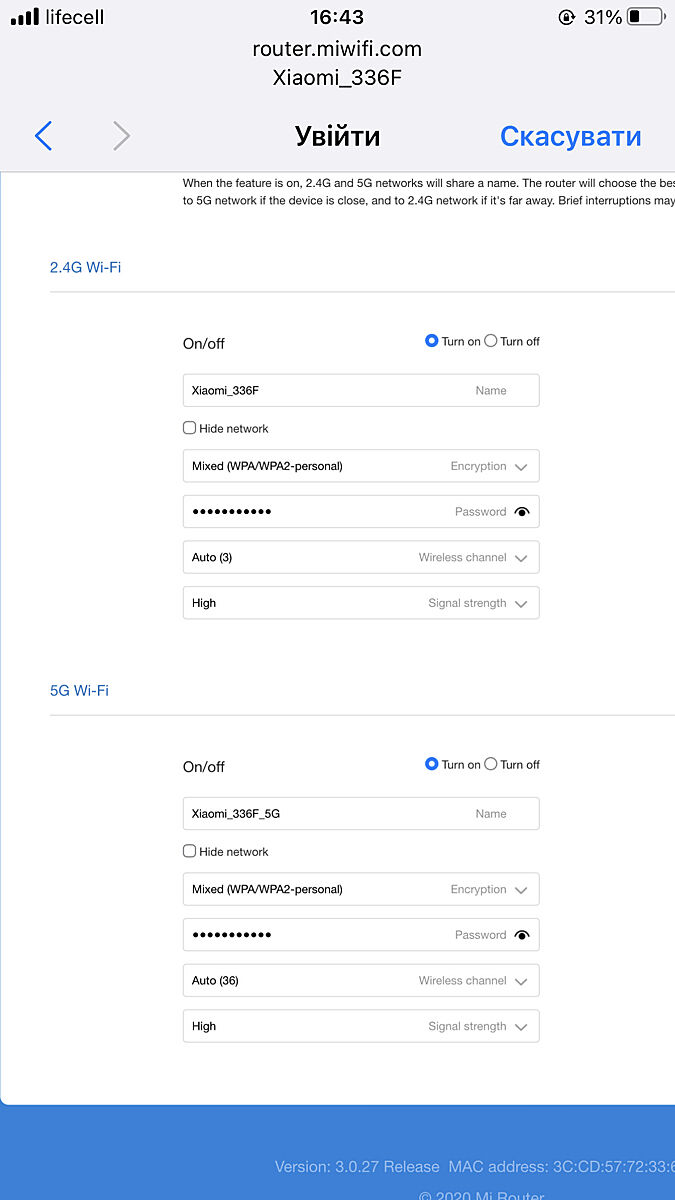675x1200 pixels.
Task: Open the 5G Signal strength dropdown
Action: 361,1026
